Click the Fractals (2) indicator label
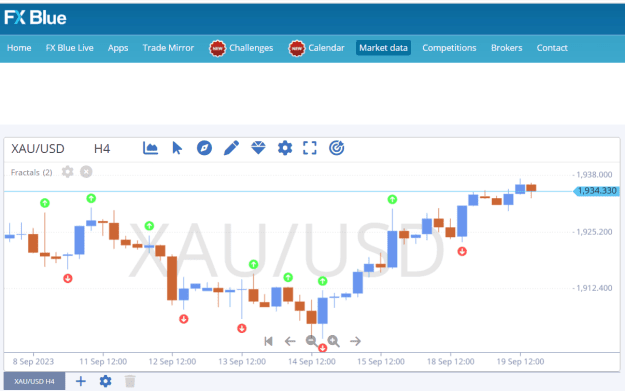This screenshot has width=625, height=391. click(31, 172)
